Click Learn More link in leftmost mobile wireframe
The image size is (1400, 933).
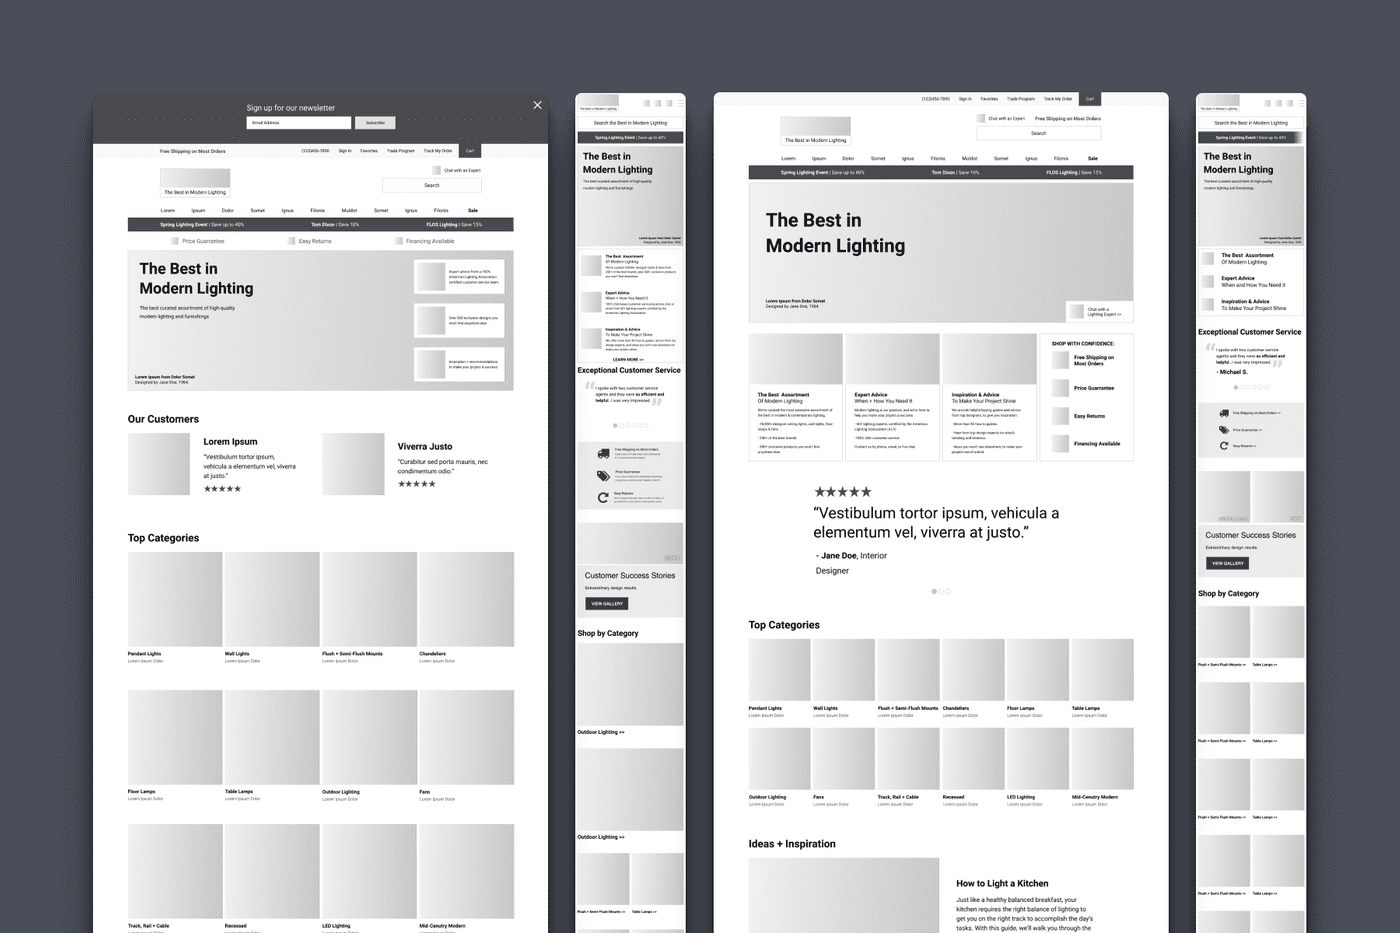click(x=628, y=359)
